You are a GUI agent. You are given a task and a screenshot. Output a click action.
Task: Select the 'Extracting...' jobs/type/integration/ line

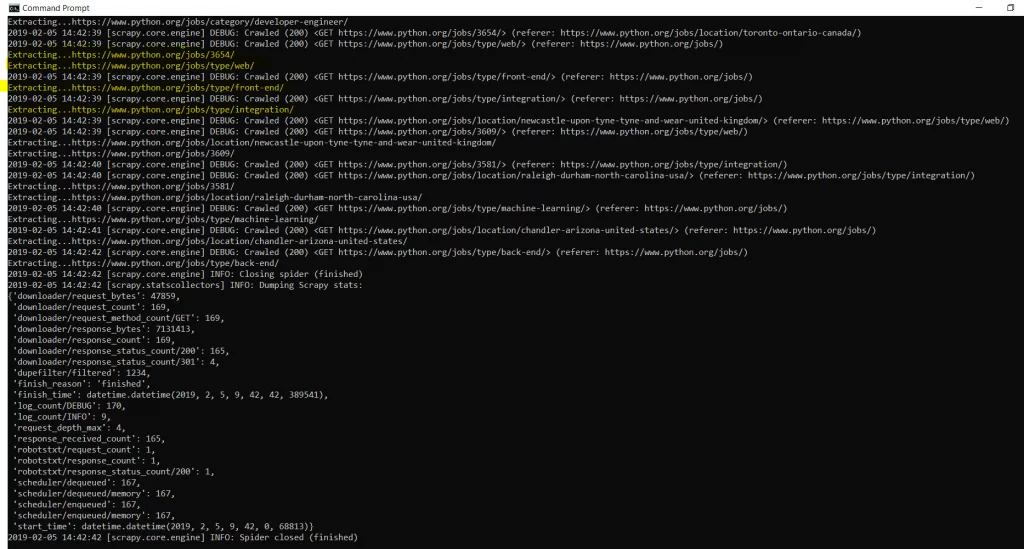(x=151, y=110)
